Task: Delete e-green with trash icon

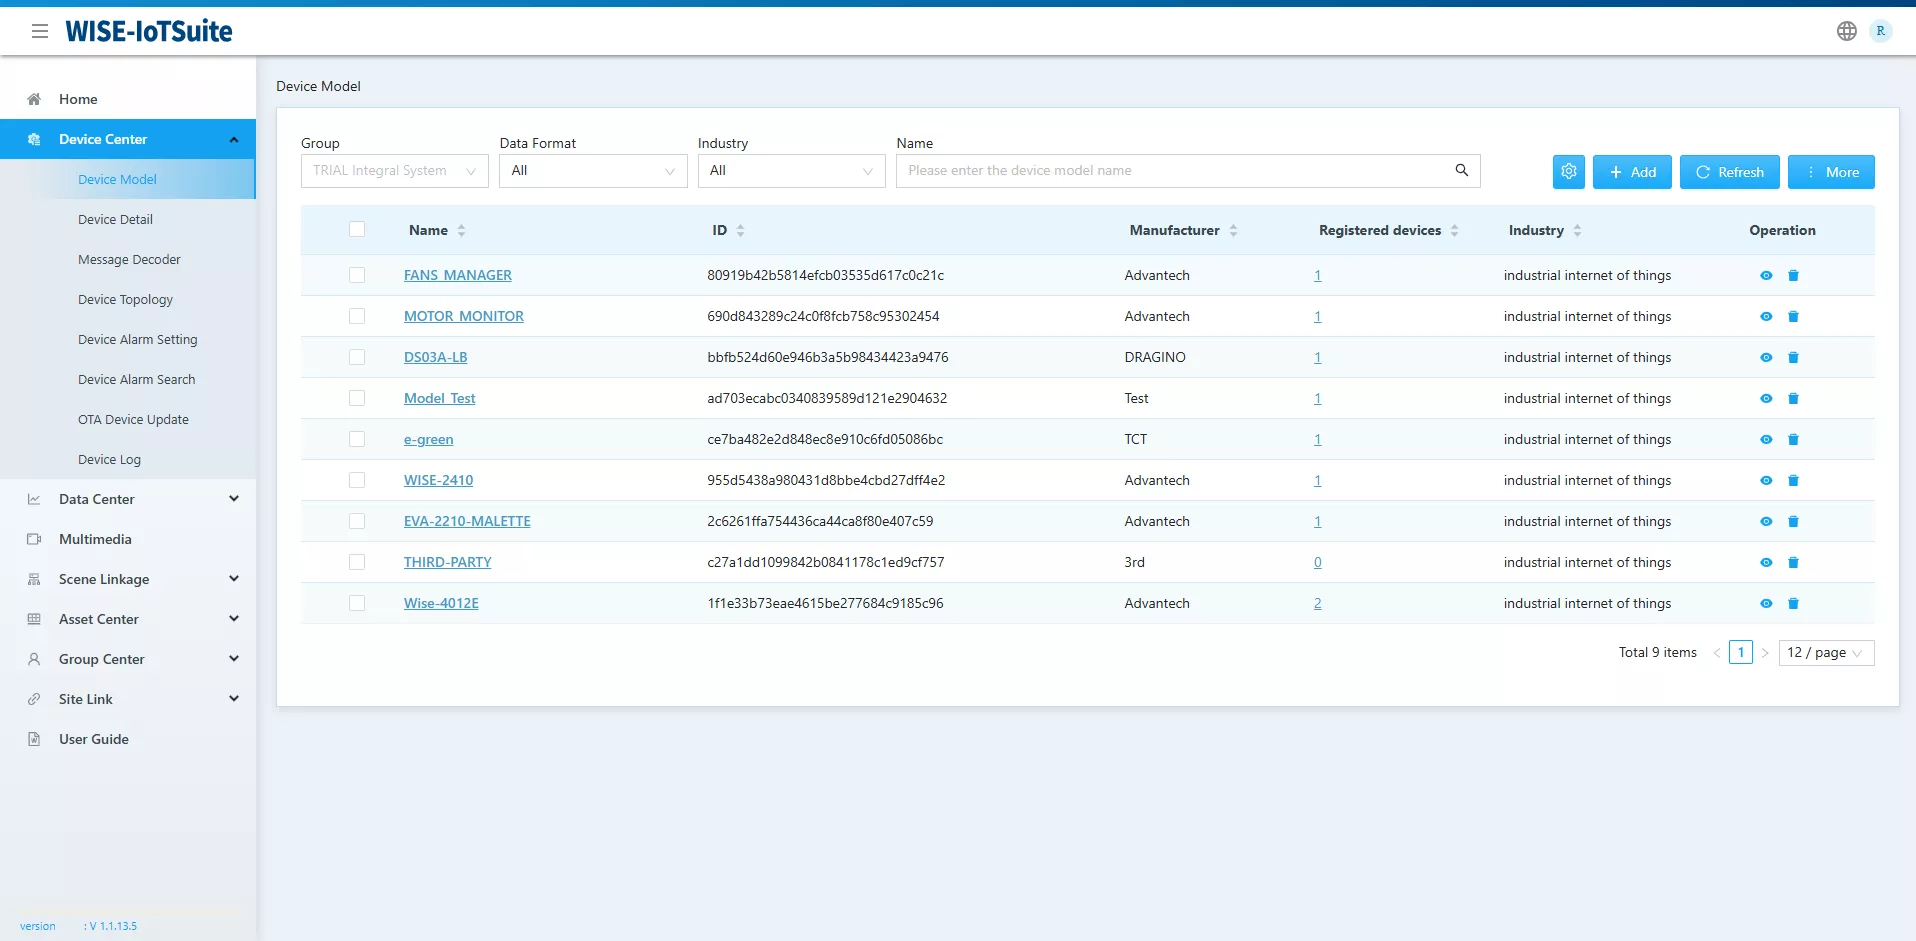Action: click(1793, 440)
